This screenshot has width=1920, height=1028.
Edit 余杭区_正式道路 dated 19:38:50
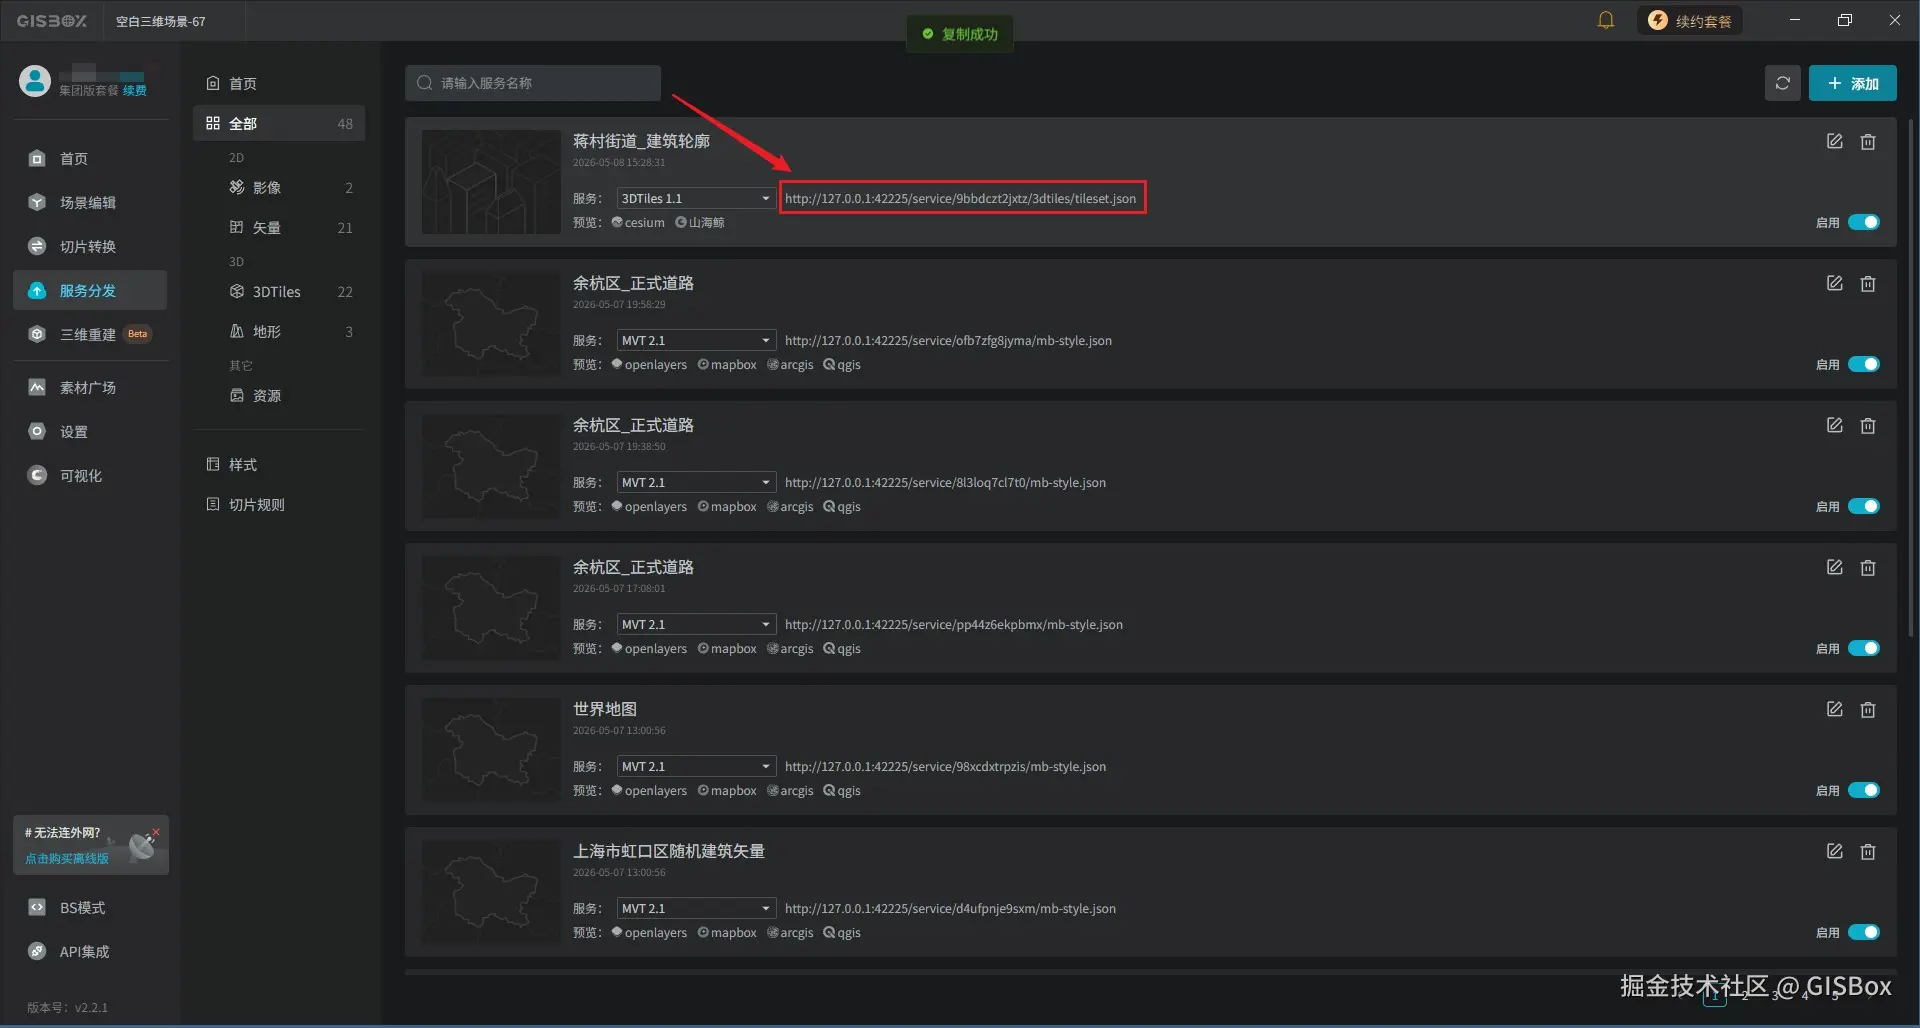click(1834, 425)
